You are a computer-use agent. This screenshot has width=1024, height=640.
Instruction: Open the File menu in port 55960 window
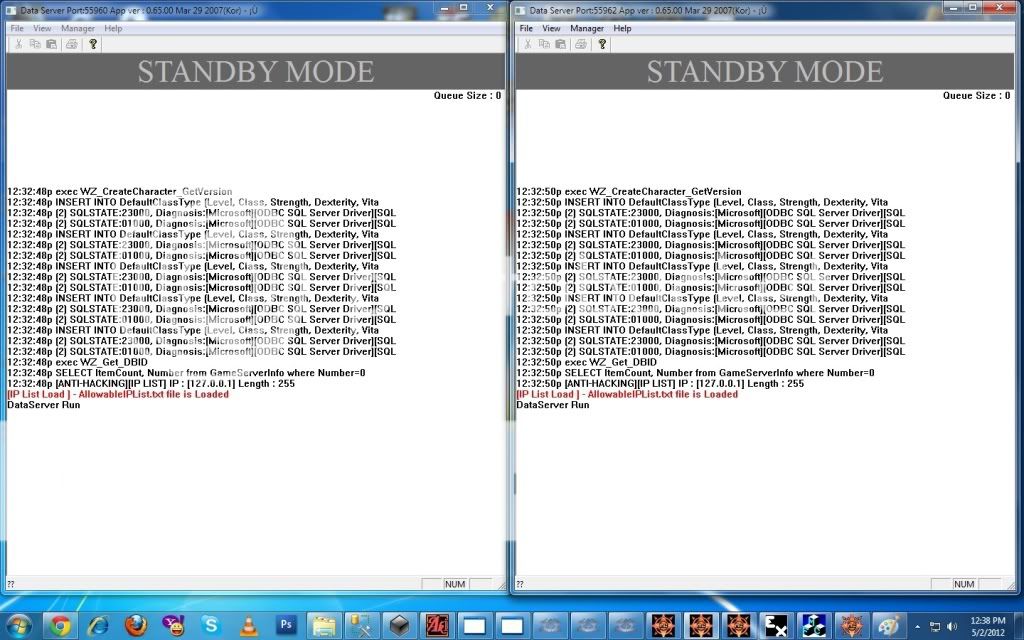click(17, 29)
